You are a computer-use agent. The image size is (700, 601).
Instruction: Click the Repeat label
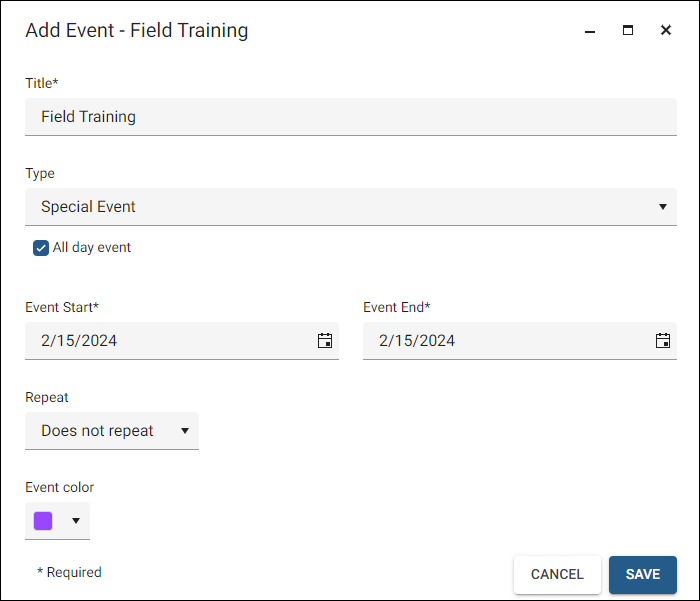(46, 397)
